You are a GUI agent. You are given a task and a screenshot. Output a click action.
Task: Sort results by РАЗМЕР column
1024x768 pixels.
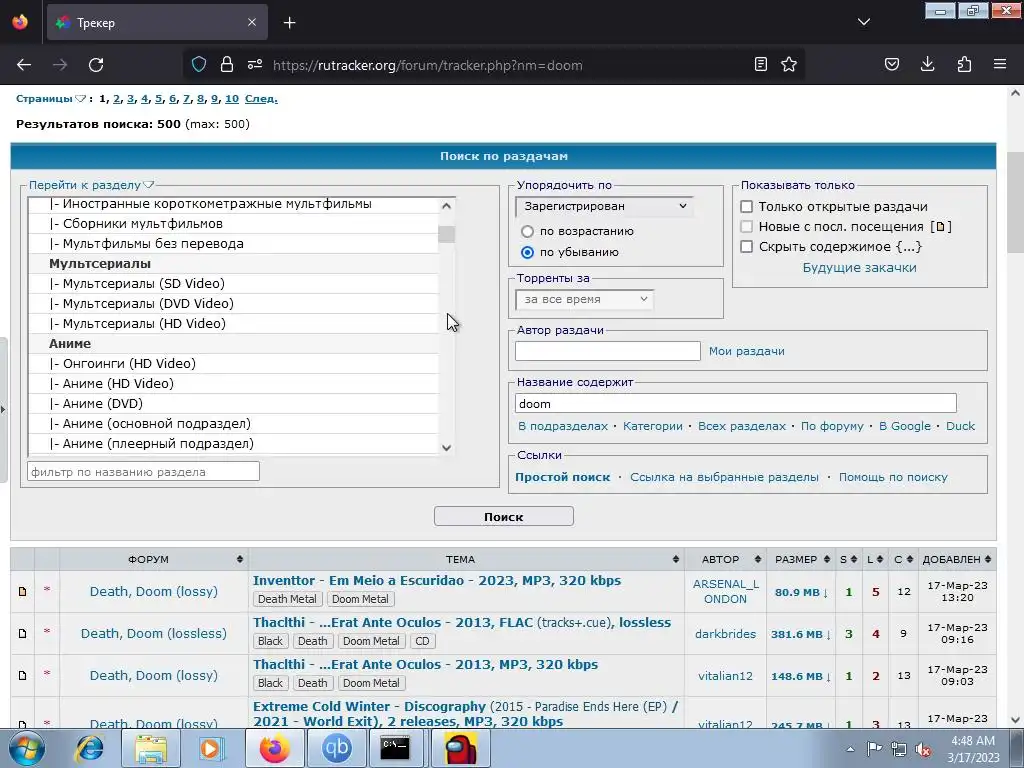(801, 559)
